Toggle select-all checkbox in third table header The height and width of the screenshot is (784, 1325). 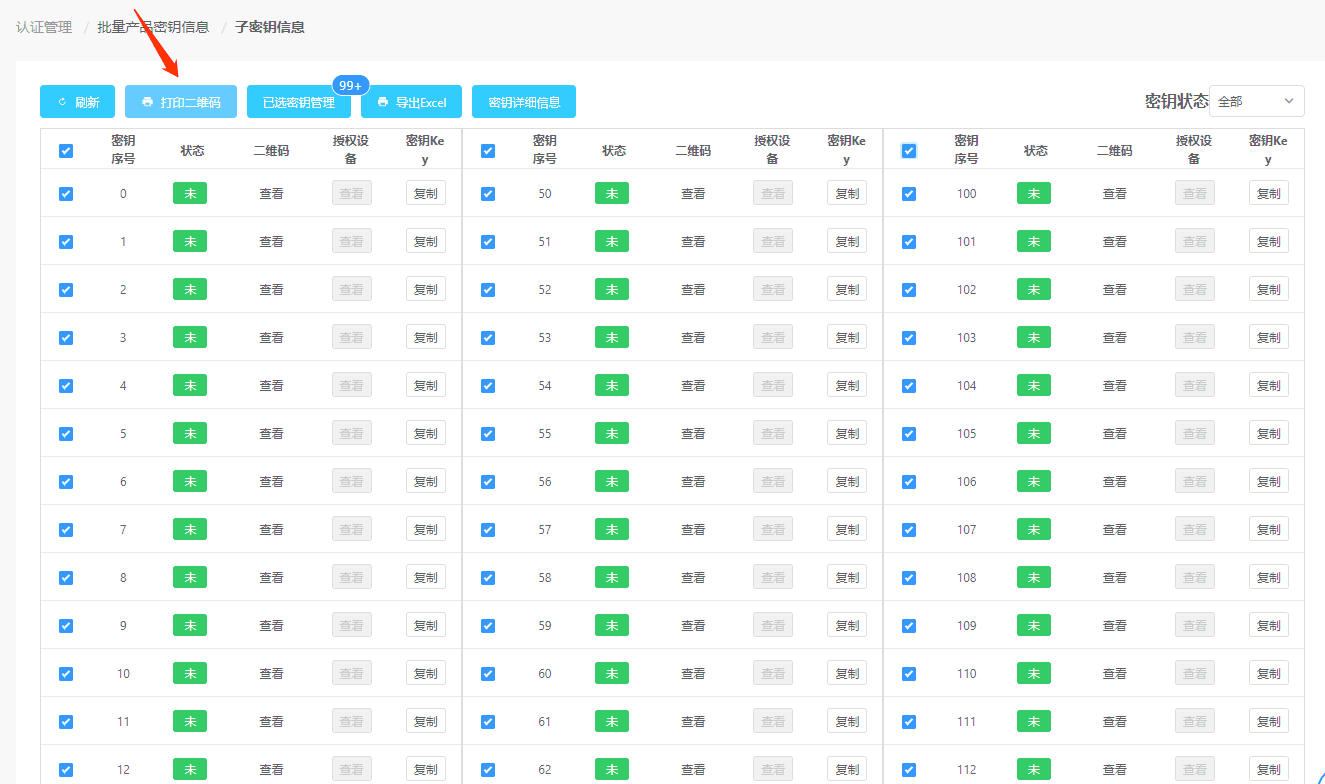[909, 151]
